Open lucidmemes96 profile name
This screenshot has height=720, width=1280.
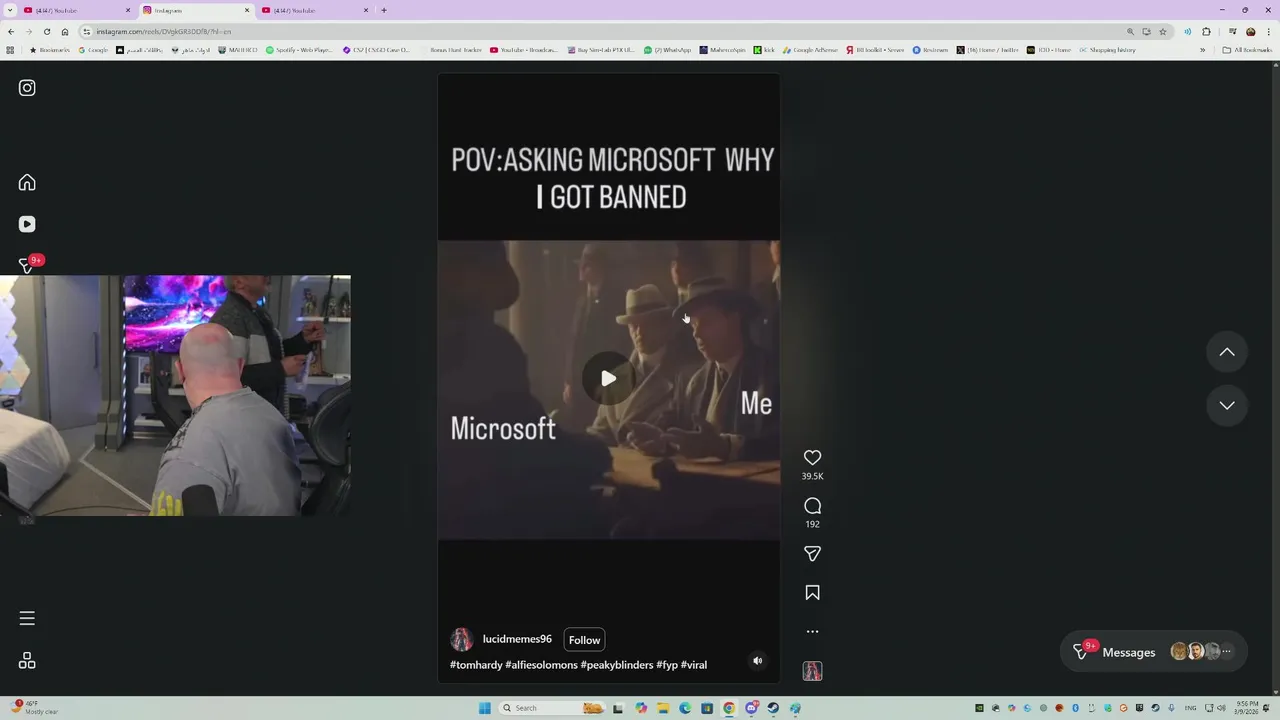(x=517, y=639)
